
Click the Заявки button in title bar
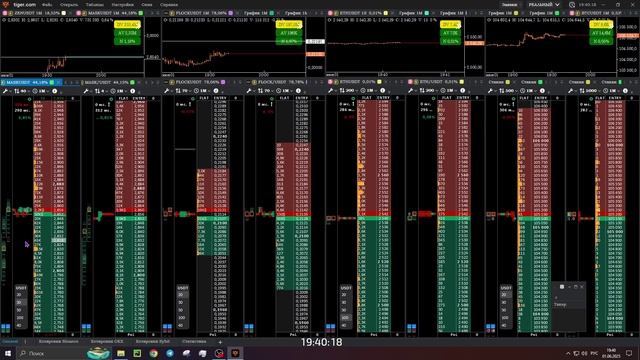point(509,4)
